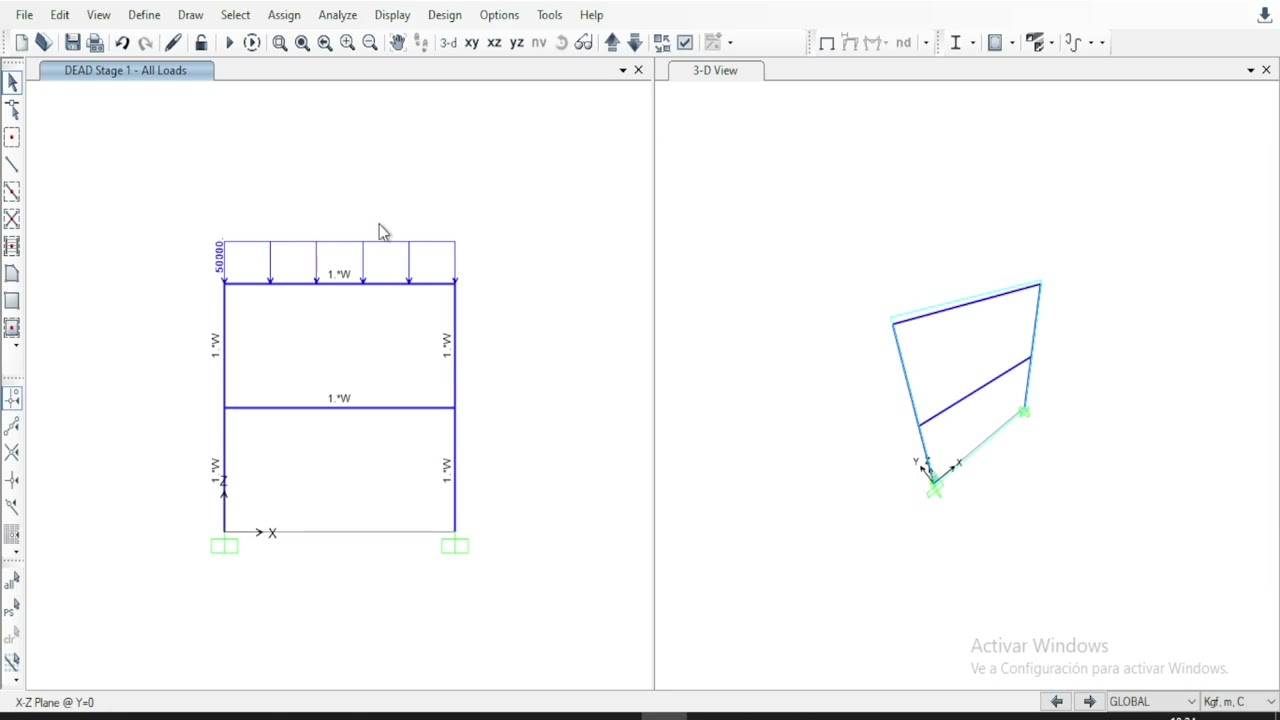Click the Open File icon

[43, 42]
